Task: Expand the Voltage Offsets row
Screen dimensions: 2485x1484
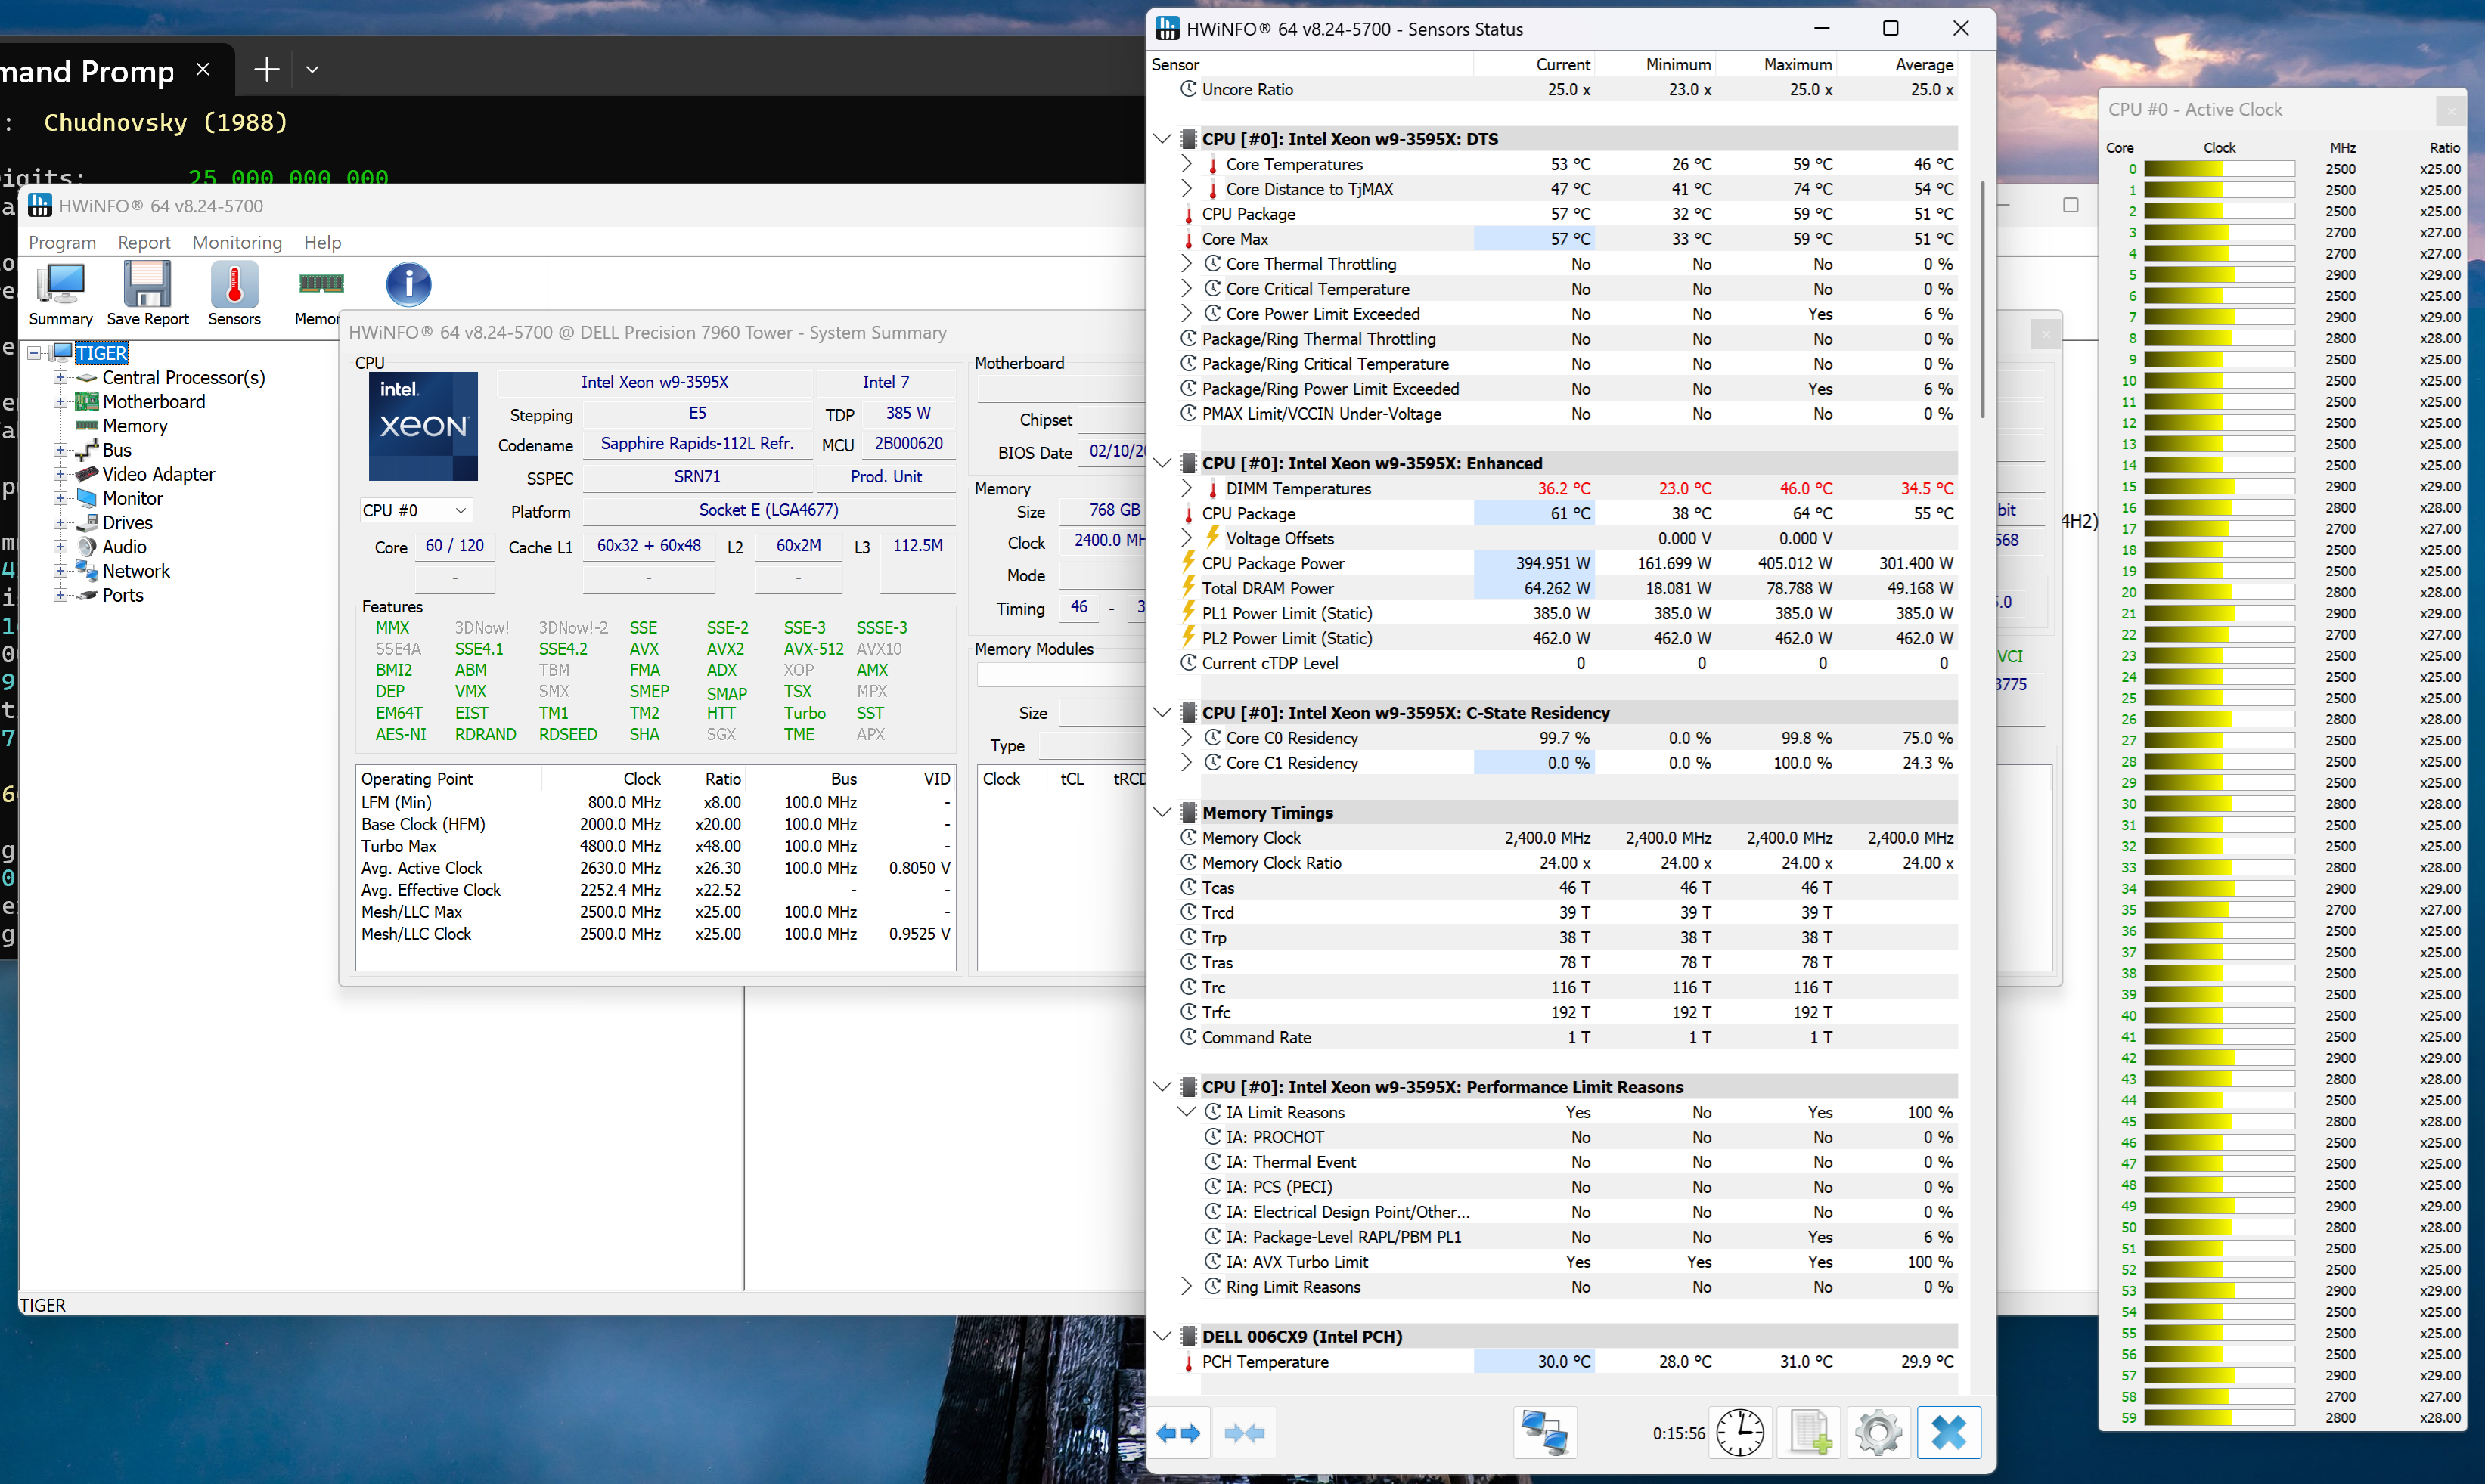Action: [x=1187, y=538]
